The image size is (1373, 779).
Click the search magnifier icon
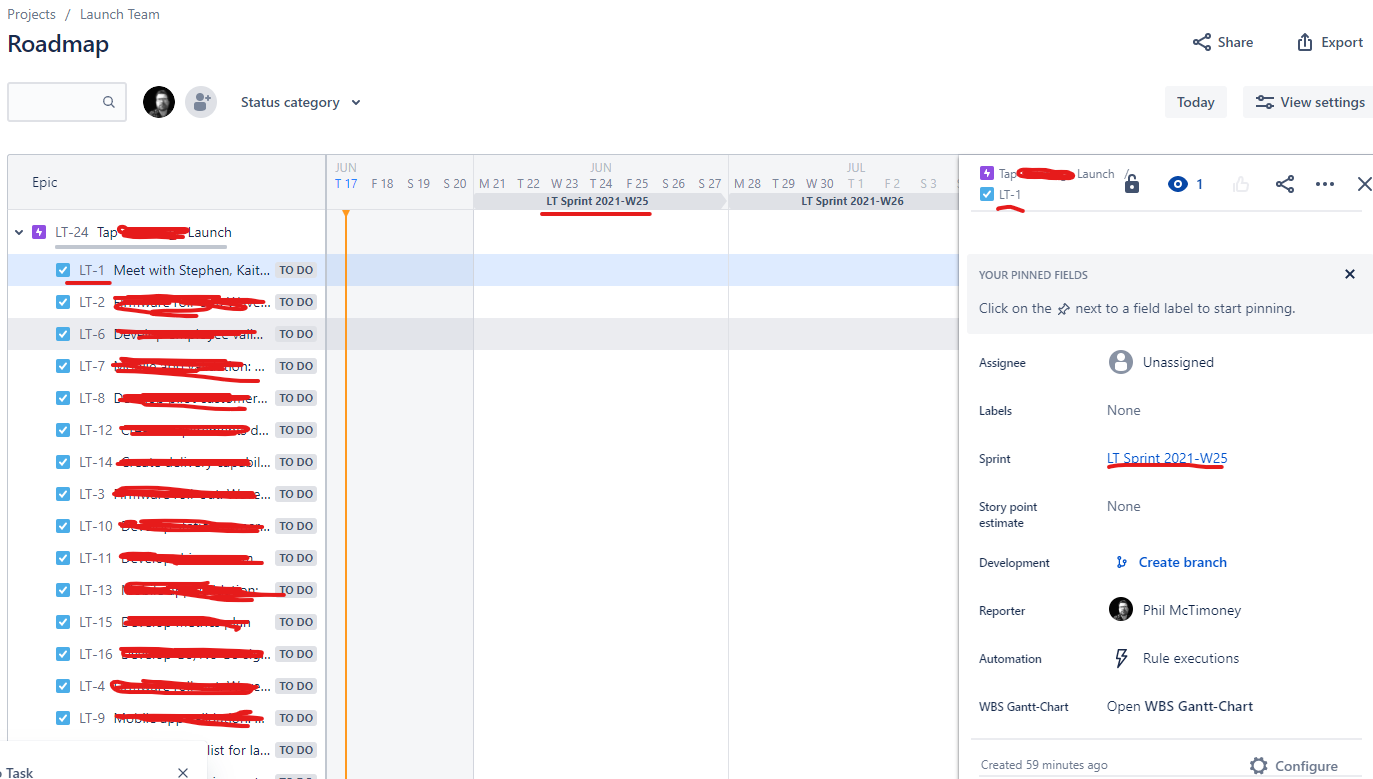pos(108,102)
